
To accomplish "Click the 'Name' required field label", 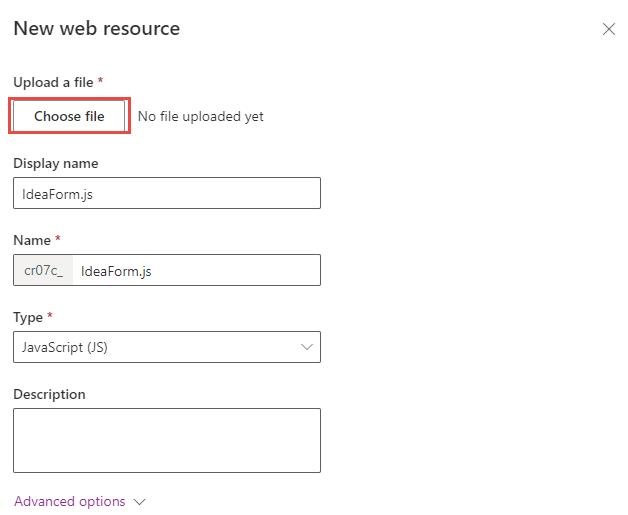I will point(32,240).
